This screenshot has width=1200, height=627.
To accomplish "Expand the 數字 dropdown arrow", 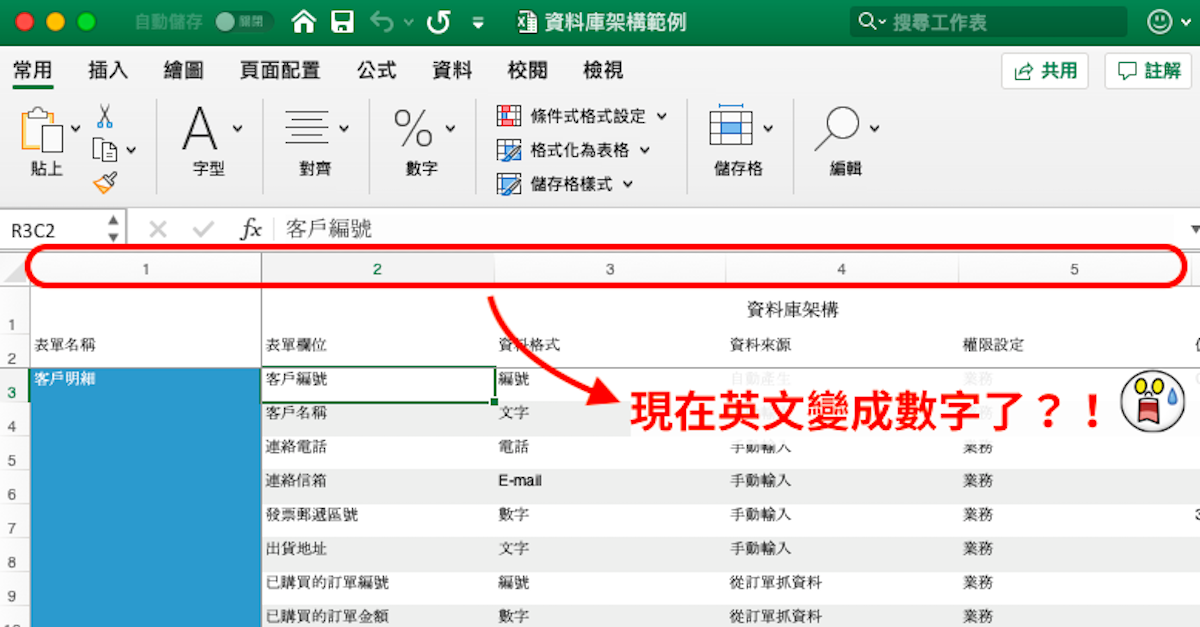I will (450, 128).
